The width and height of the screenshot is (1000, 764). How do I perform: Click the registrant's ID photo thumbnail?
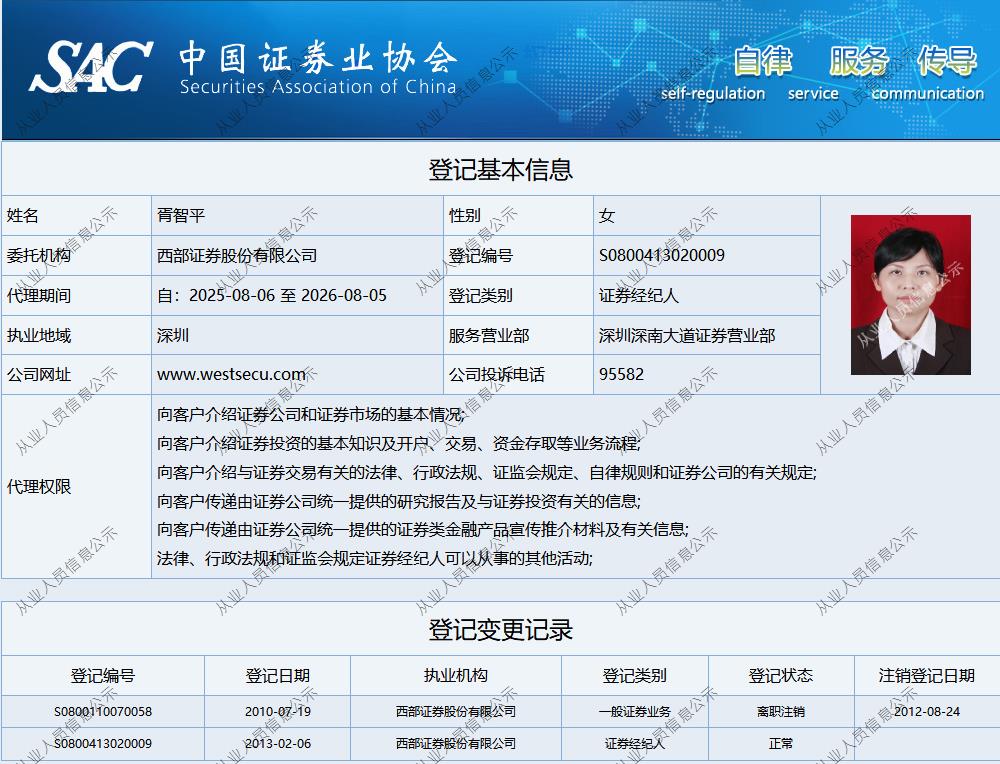point(910,295)
